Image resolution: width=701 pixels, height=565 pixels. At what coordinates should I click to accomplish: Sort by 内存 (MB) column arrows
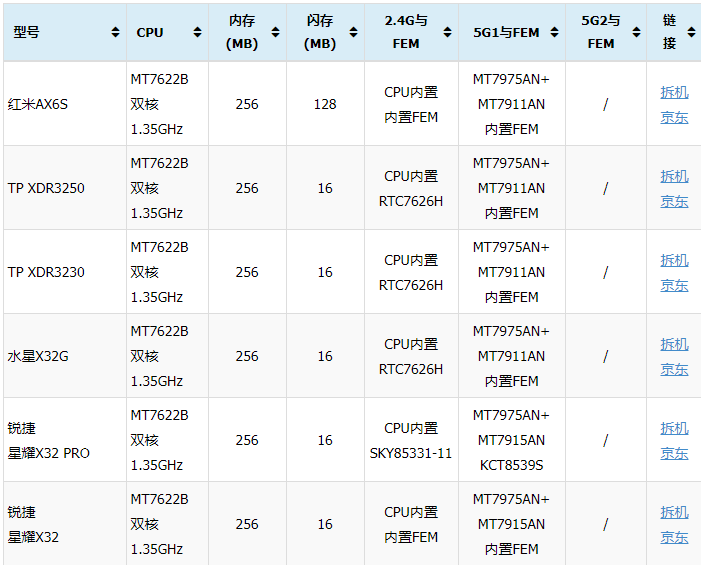click(x=275, y=32)
